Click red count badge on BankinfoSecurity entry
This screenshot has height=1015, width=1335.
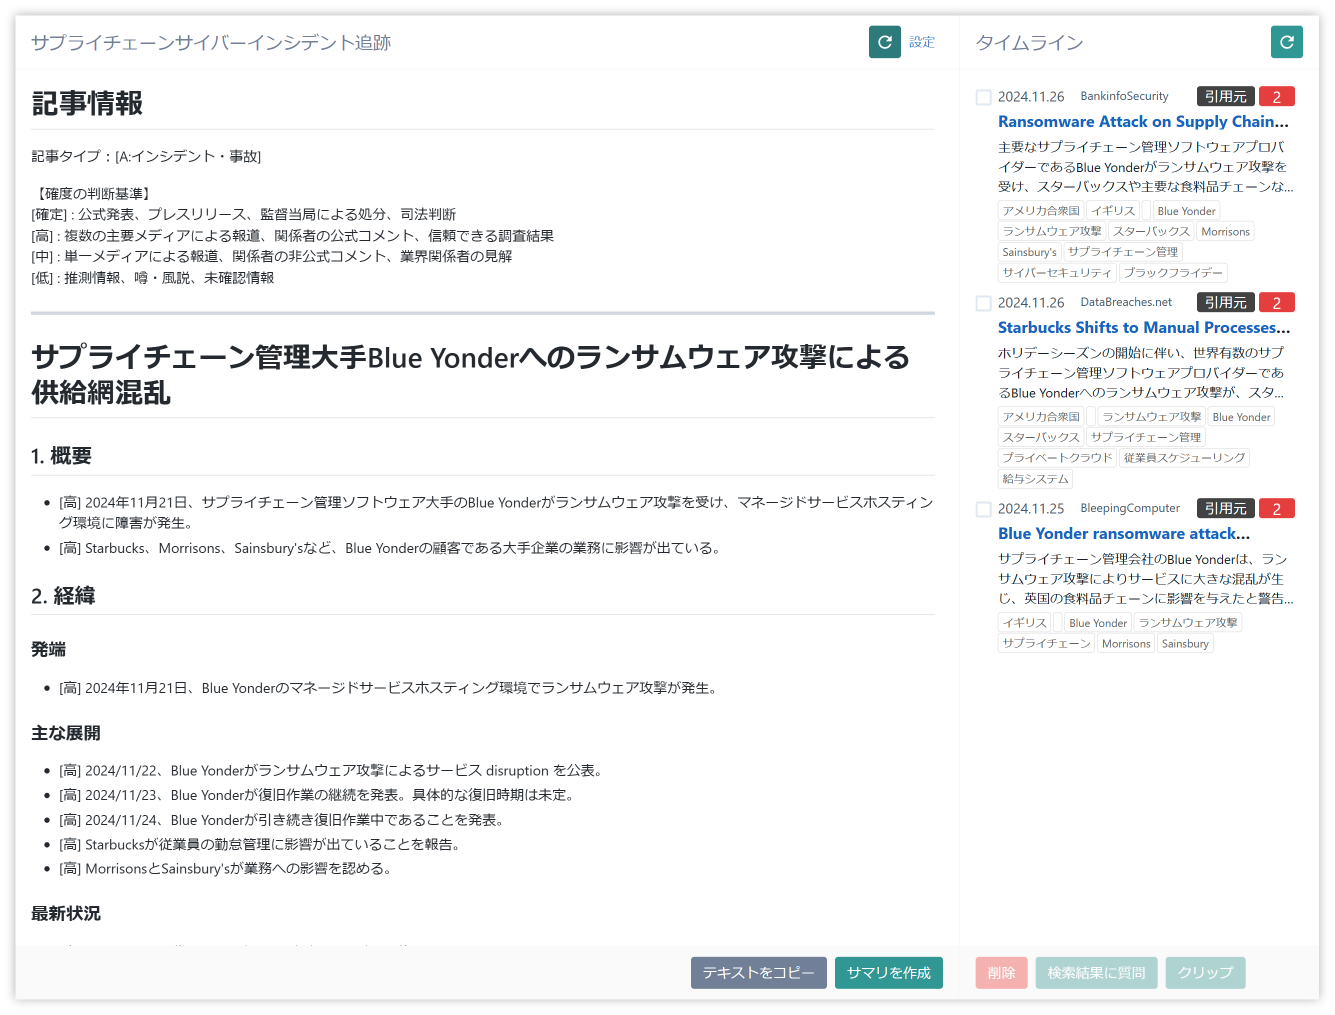pos(1277,96)
